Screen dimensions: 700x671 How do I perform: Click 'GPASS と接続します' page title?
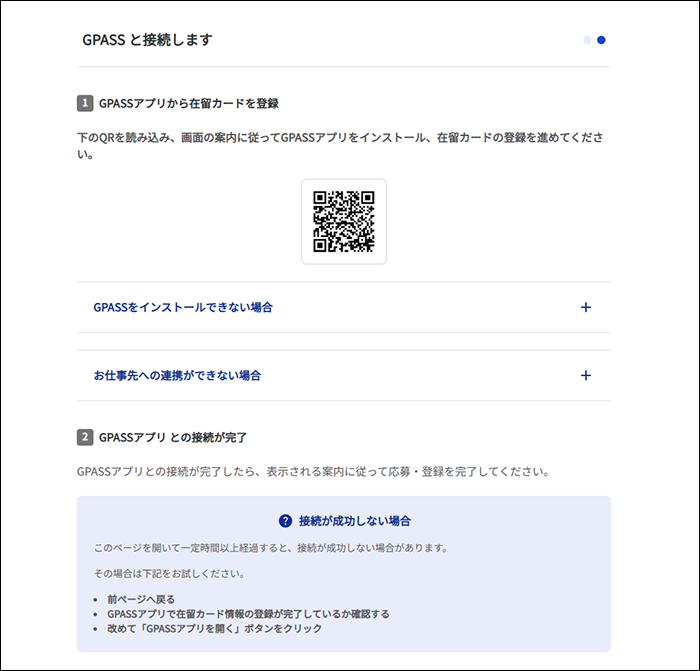point(147,40)
